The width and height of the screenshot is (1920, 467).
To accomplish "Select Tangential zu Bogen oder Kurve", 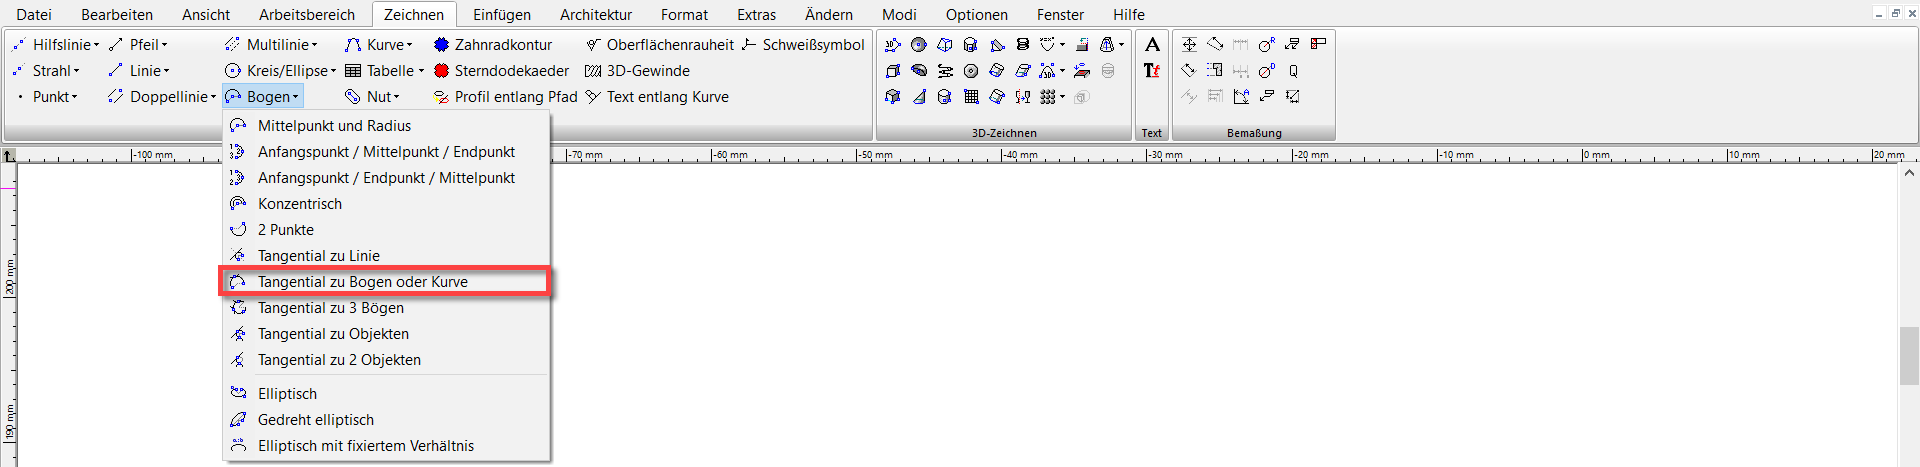I will 386,282.
